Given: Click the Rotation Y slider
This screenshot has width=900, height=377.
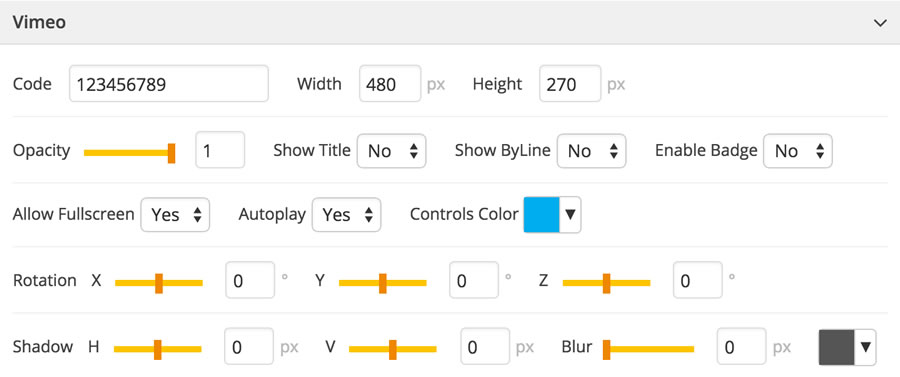Looking at the screenshot, I should tap(383, 283).
